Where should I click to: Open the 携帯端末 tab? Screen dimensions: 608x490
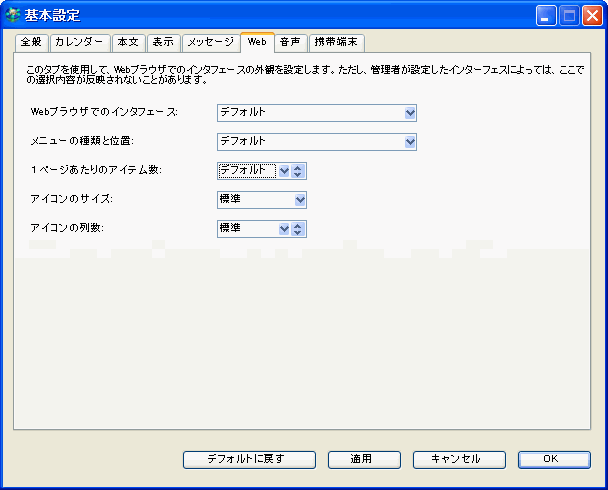337,42
